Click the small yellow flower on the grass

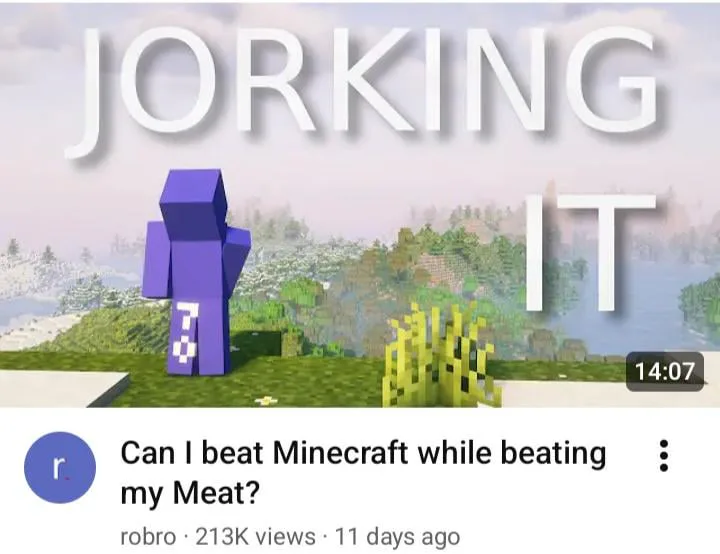tap(266, 401)
